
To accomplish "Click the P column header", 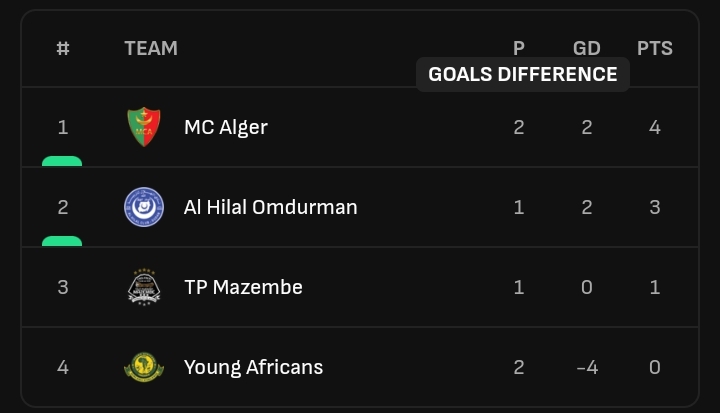I will pyautogui.click(x=518, y=48).
